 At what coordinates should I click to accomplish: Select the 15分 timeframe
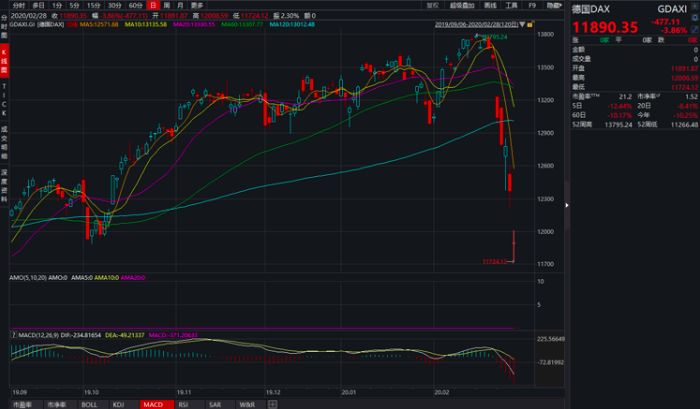[x=93, y=5]
